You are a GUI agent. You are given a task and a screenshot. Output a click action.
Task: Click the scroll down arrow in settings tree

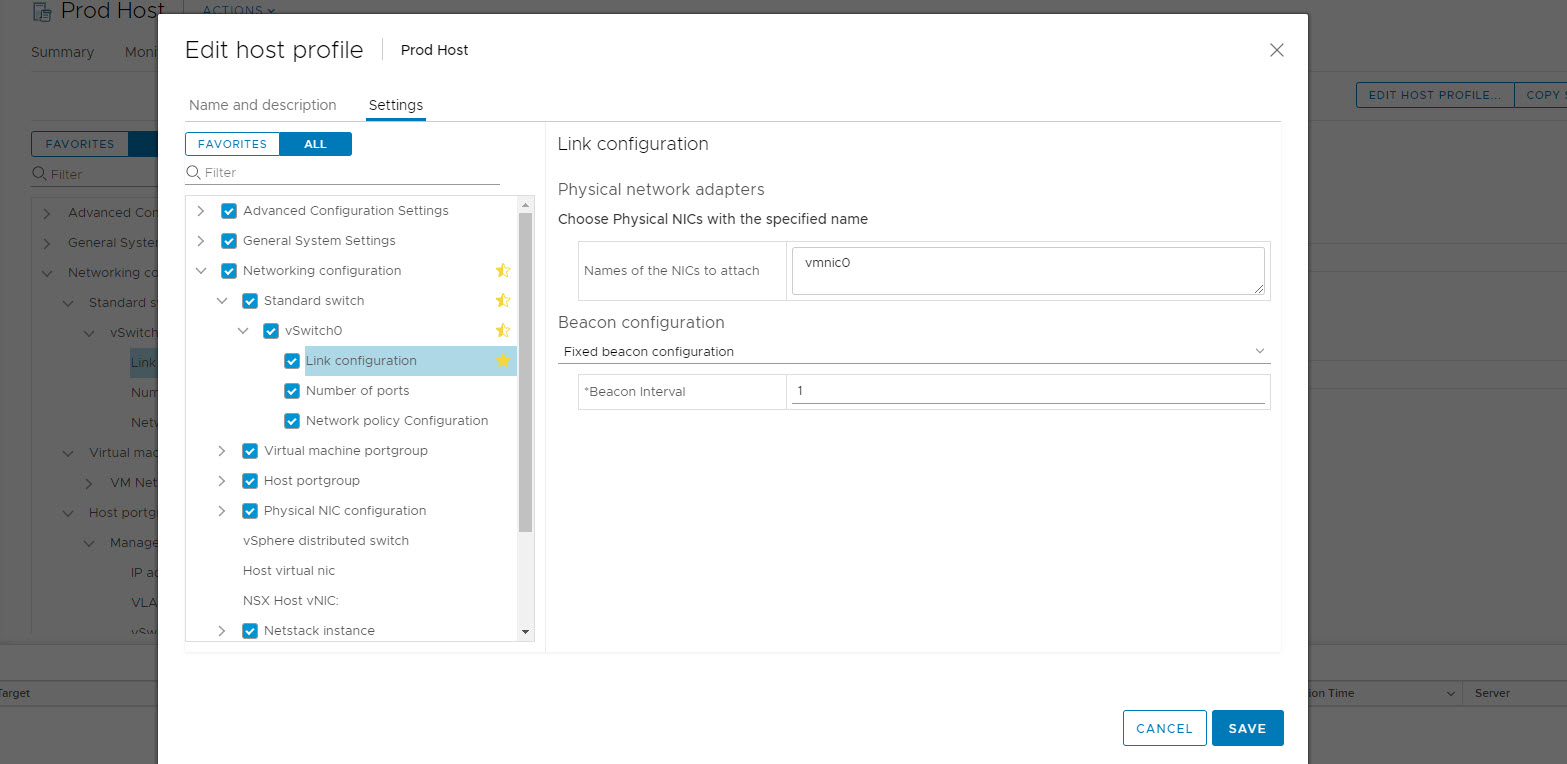(525, 632)
